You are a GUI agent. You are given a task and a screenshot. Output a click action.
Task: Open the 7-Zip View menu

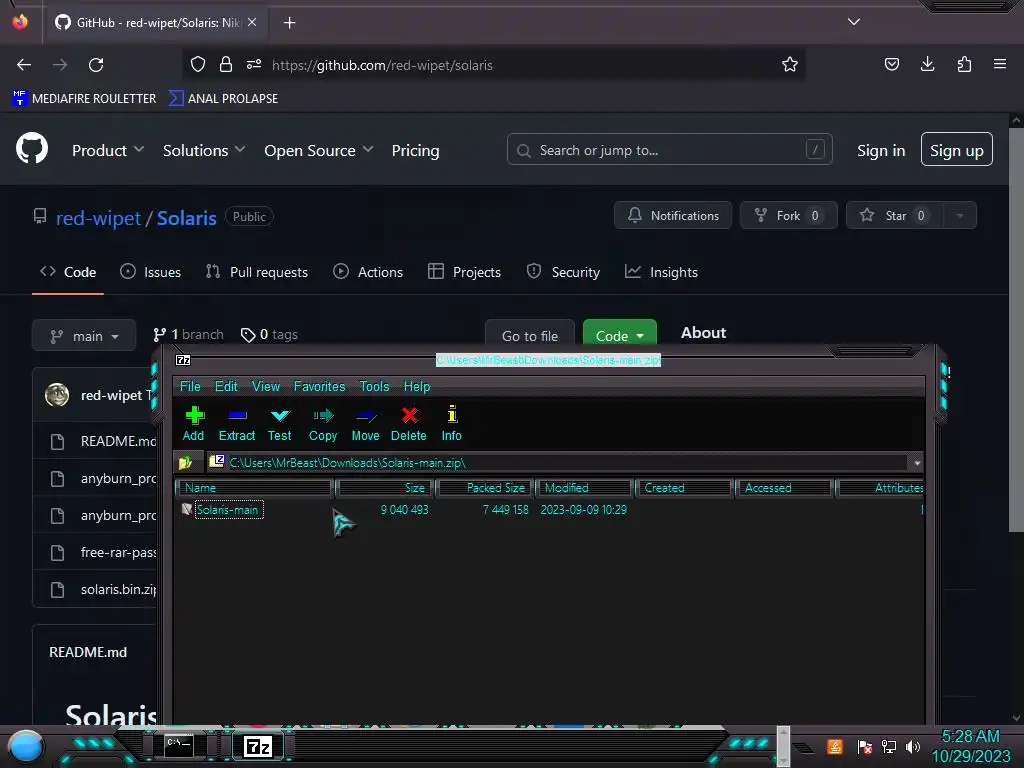pos(266,386)
